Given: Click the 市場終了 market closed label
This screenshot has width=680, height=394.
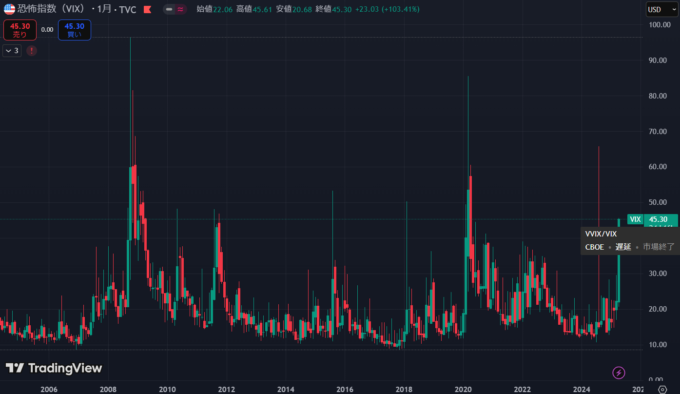Looking at the screenshot, I should [x=658, y=247].
